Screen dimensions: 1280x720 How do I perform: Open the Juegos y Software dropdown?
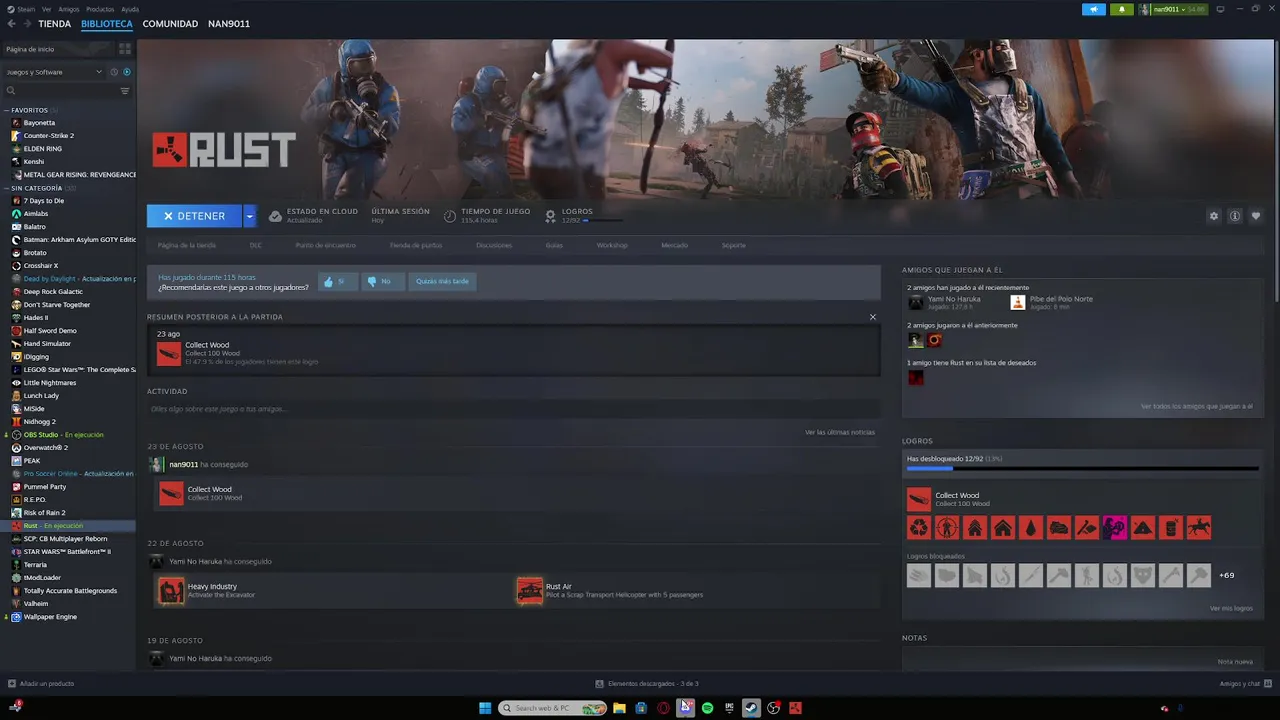click(x=54, y=72)
